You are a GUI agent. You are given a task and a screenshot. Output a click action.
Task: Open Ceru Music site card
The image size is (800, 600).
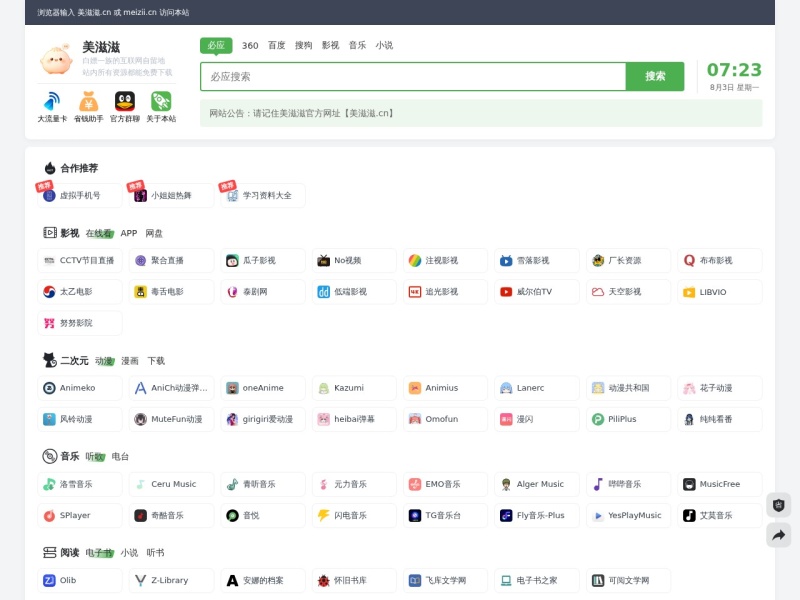[x=171, y=484]
